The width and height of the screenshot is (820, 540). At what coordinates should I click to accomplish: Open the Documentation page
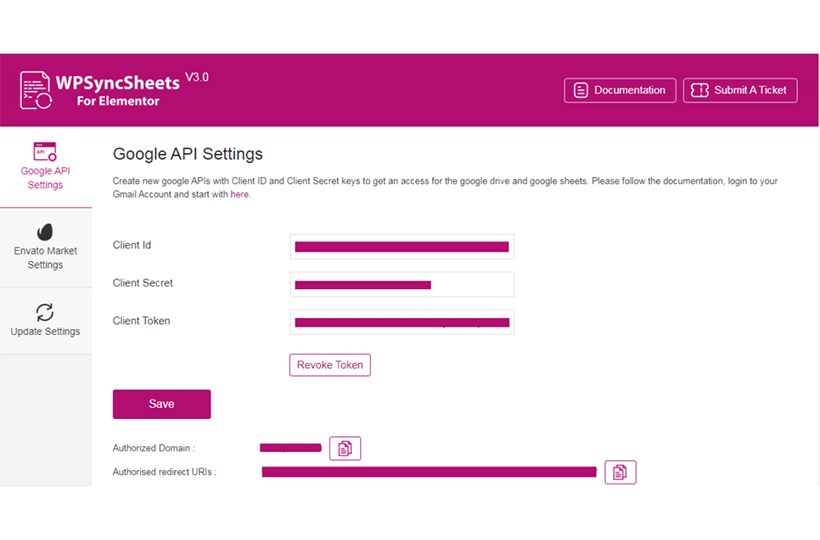click(x=620, y=90)
